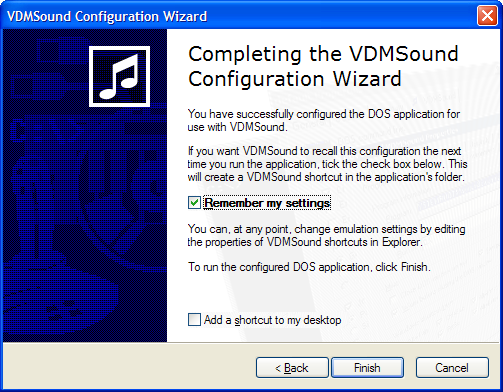Cancel the configuration wizard

452,368
